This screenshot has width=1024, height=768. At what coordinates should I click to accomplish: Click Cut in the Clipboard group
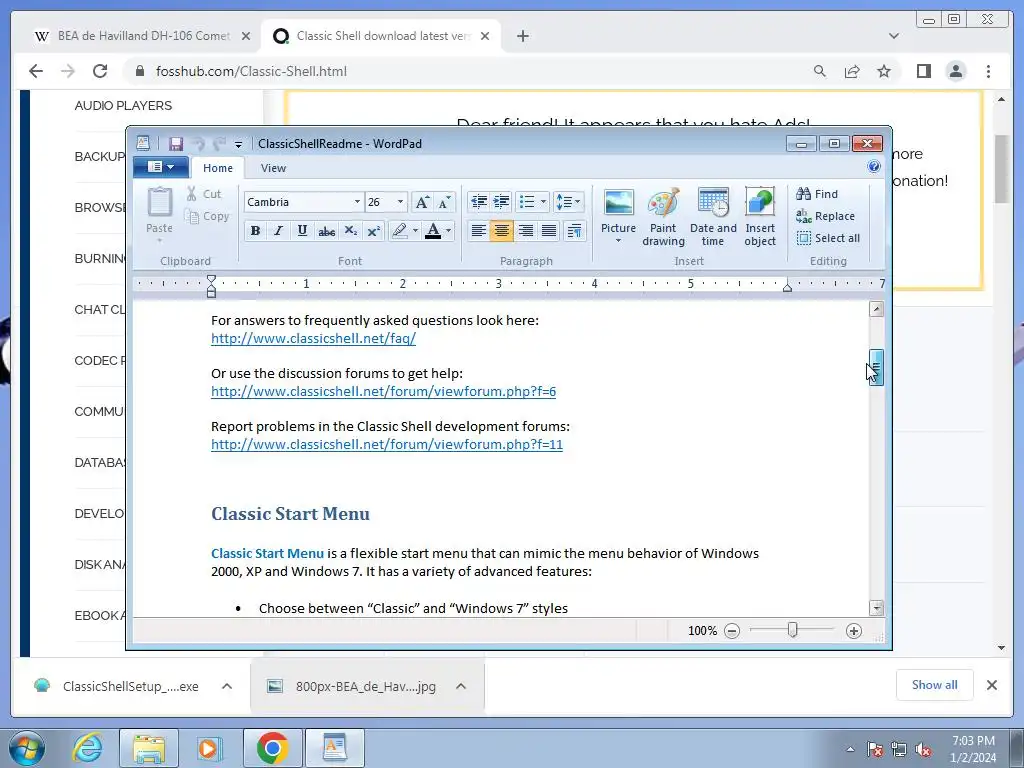click(x=204, y=194)
